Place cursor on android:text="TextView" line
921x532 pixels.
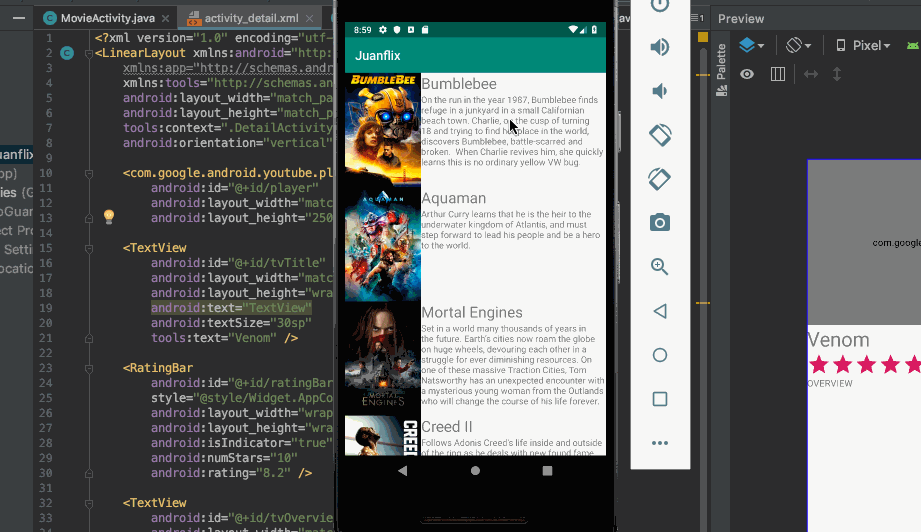click(x=231, y=308)
